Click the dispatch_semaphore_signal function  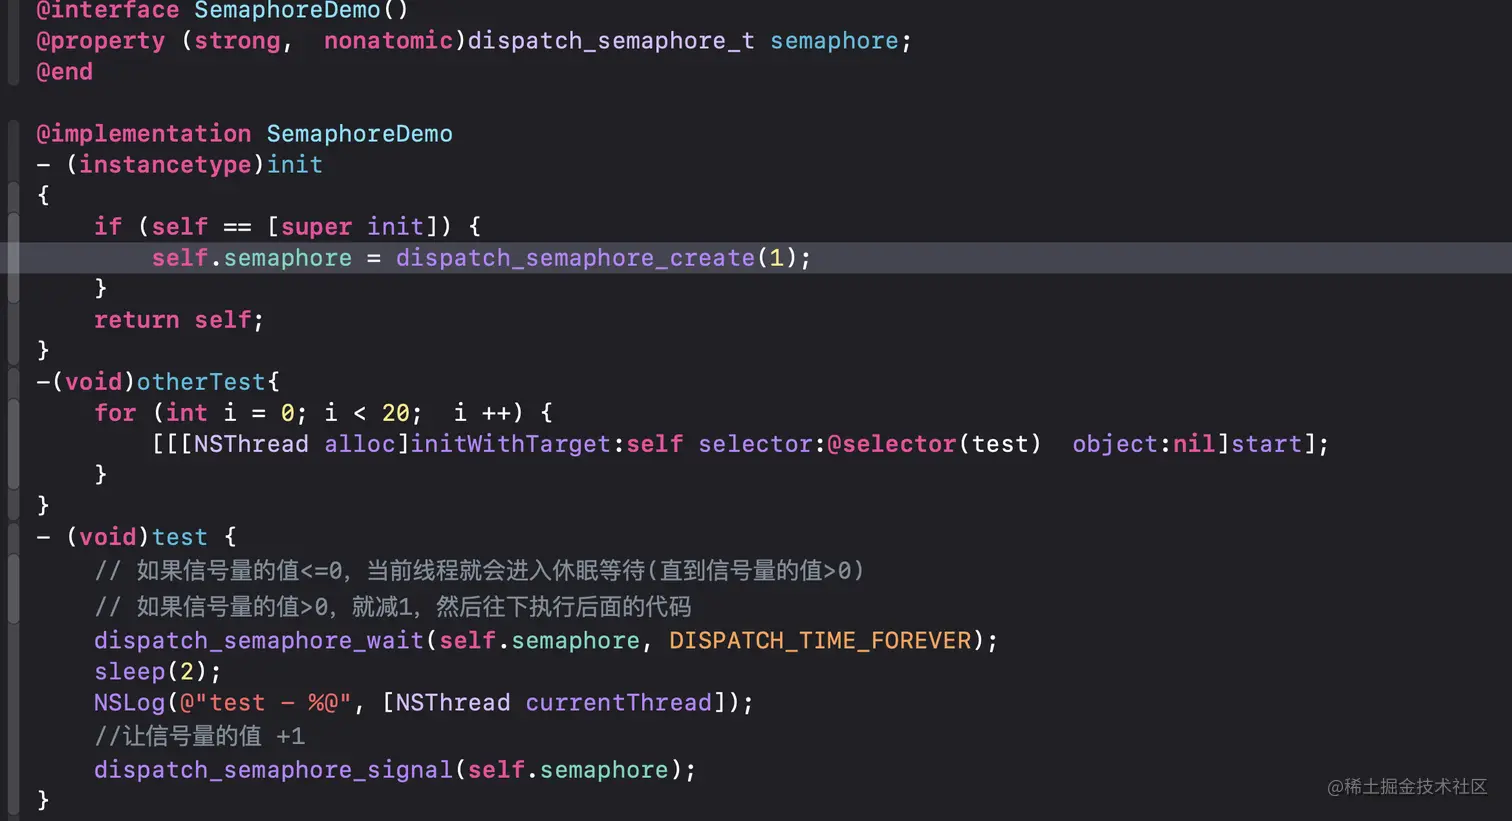point(273,770)
